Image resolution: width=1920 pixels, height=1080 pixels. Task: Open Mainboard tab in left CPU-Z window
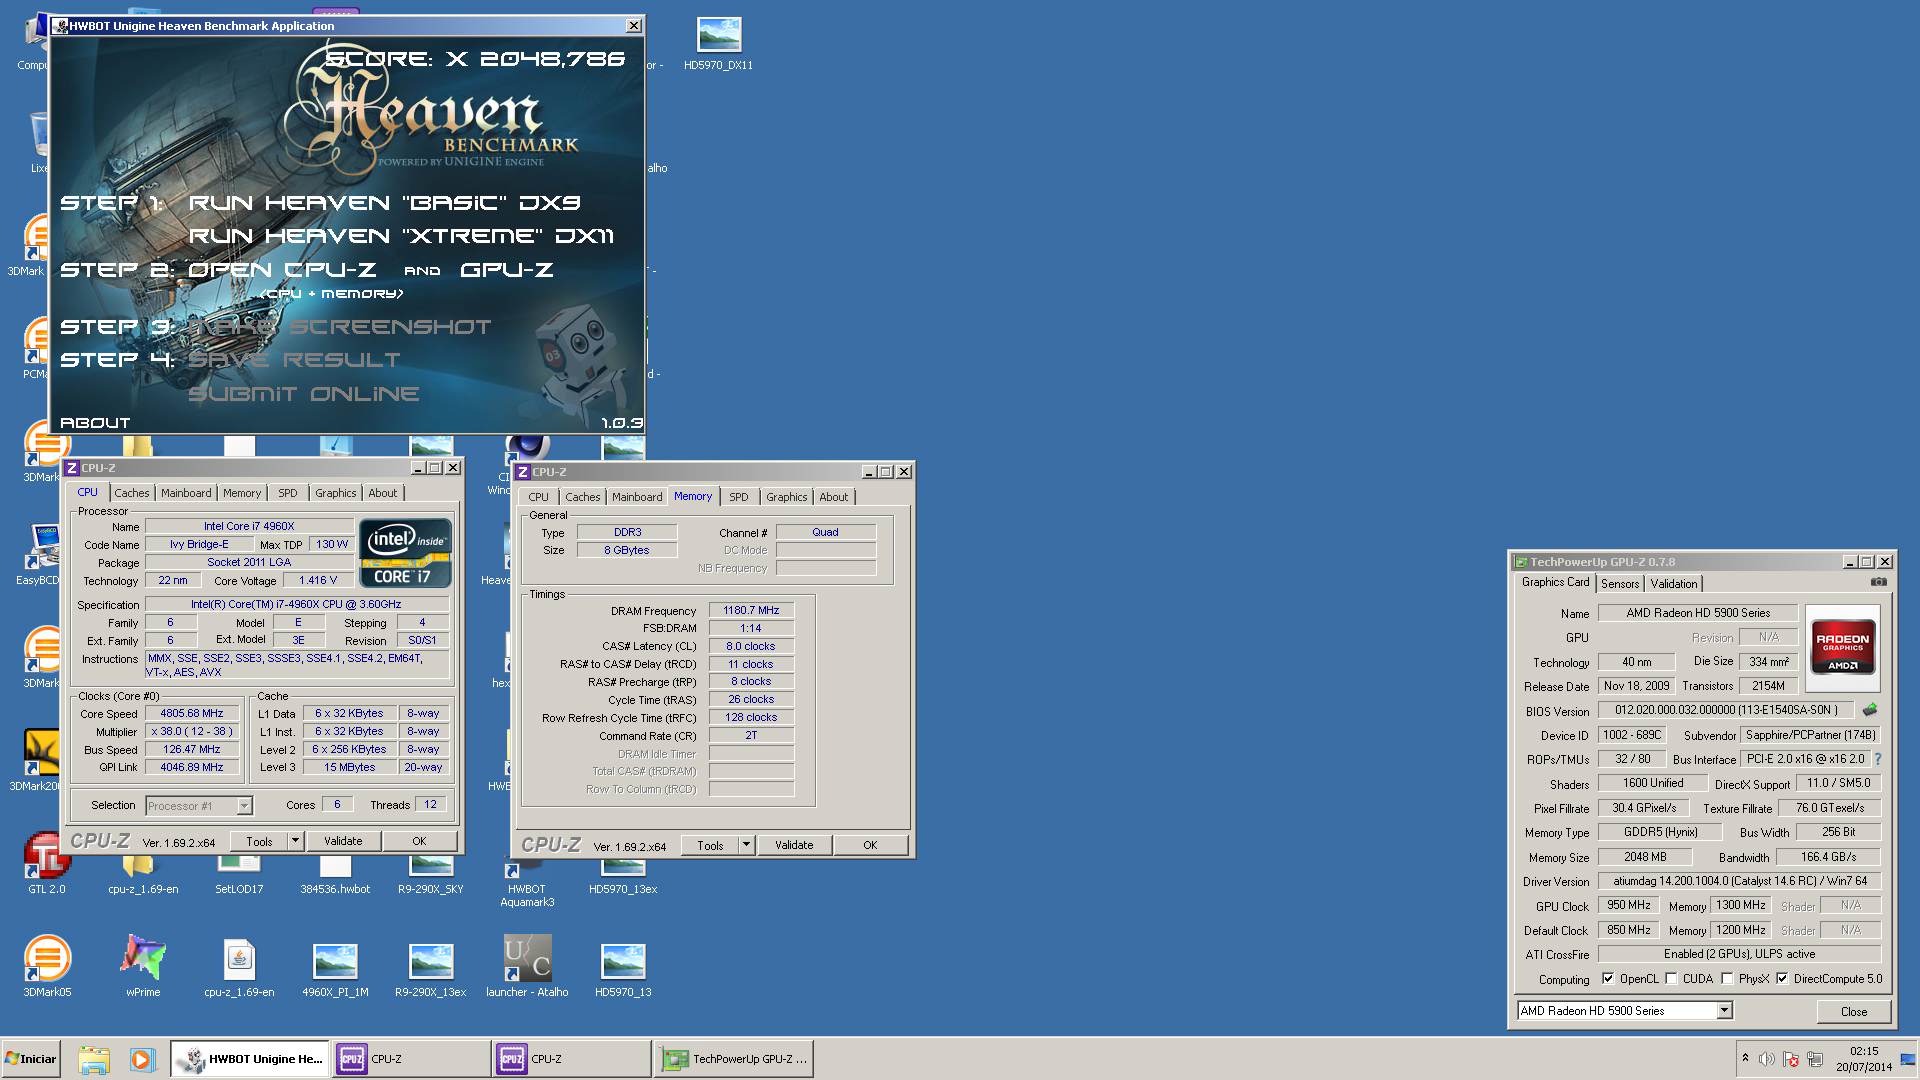tap(186, 493)
